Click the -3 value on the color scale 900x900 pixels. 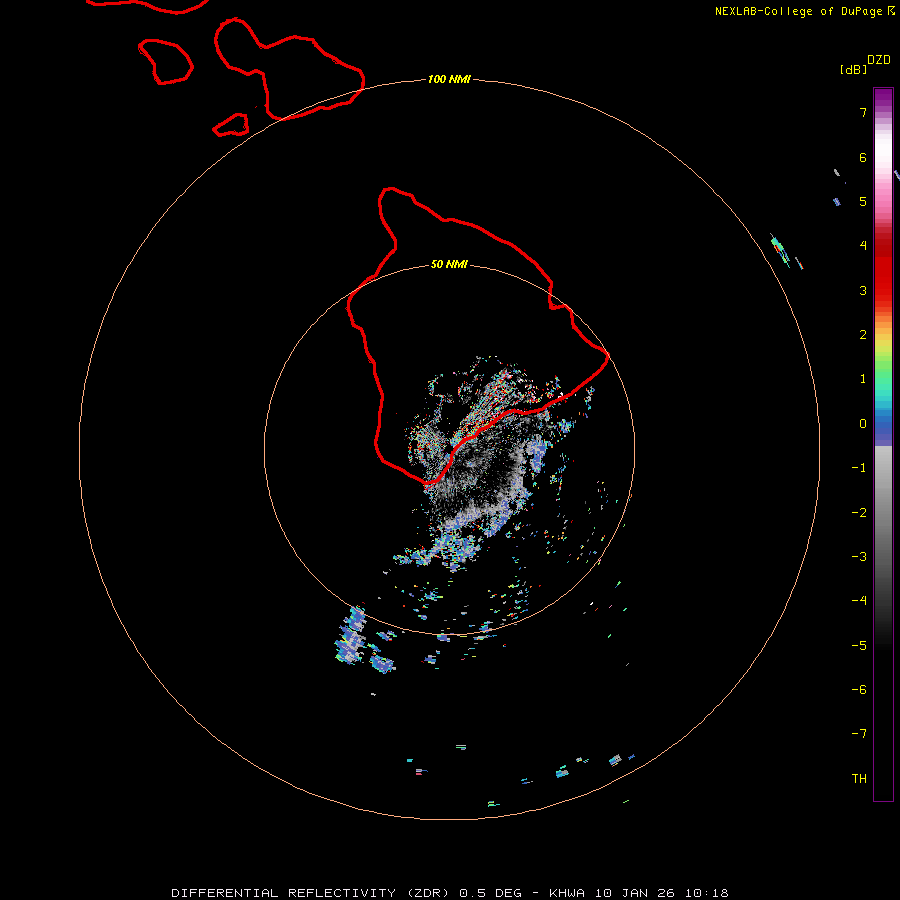[x=859, y=557]
